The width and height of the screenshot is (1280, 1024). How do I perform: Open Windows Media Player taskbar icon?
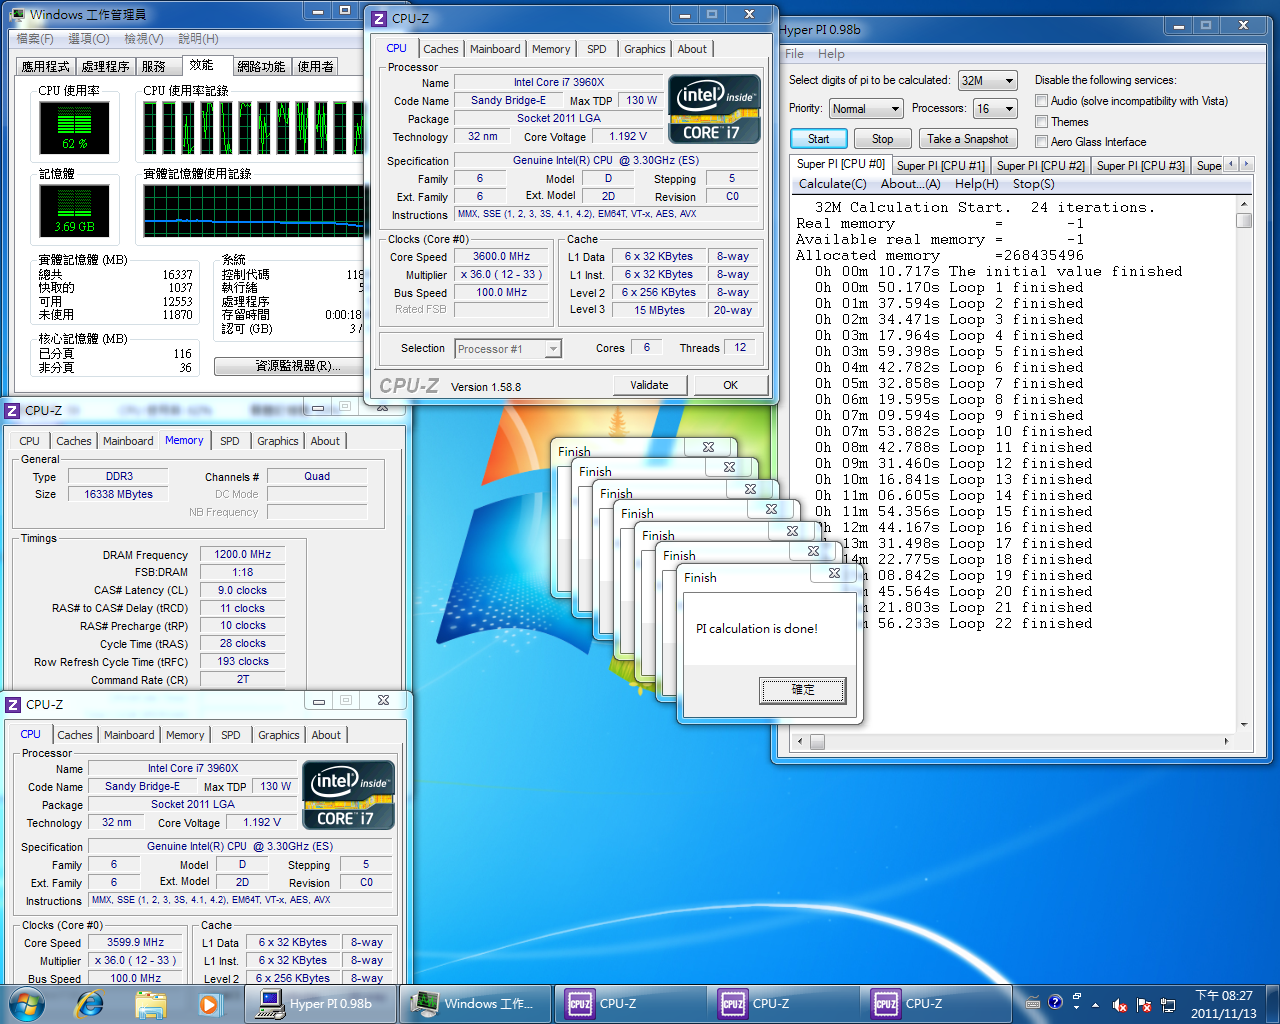[x=209, y=1003]
